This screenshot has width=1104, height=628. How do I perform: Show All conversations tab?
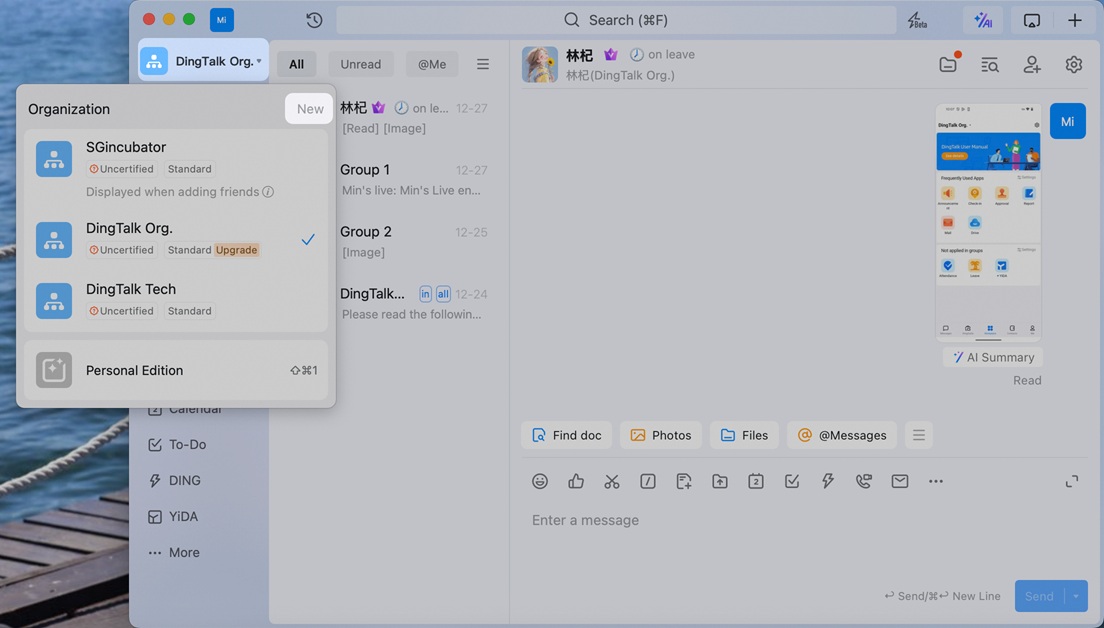[296, 64]
